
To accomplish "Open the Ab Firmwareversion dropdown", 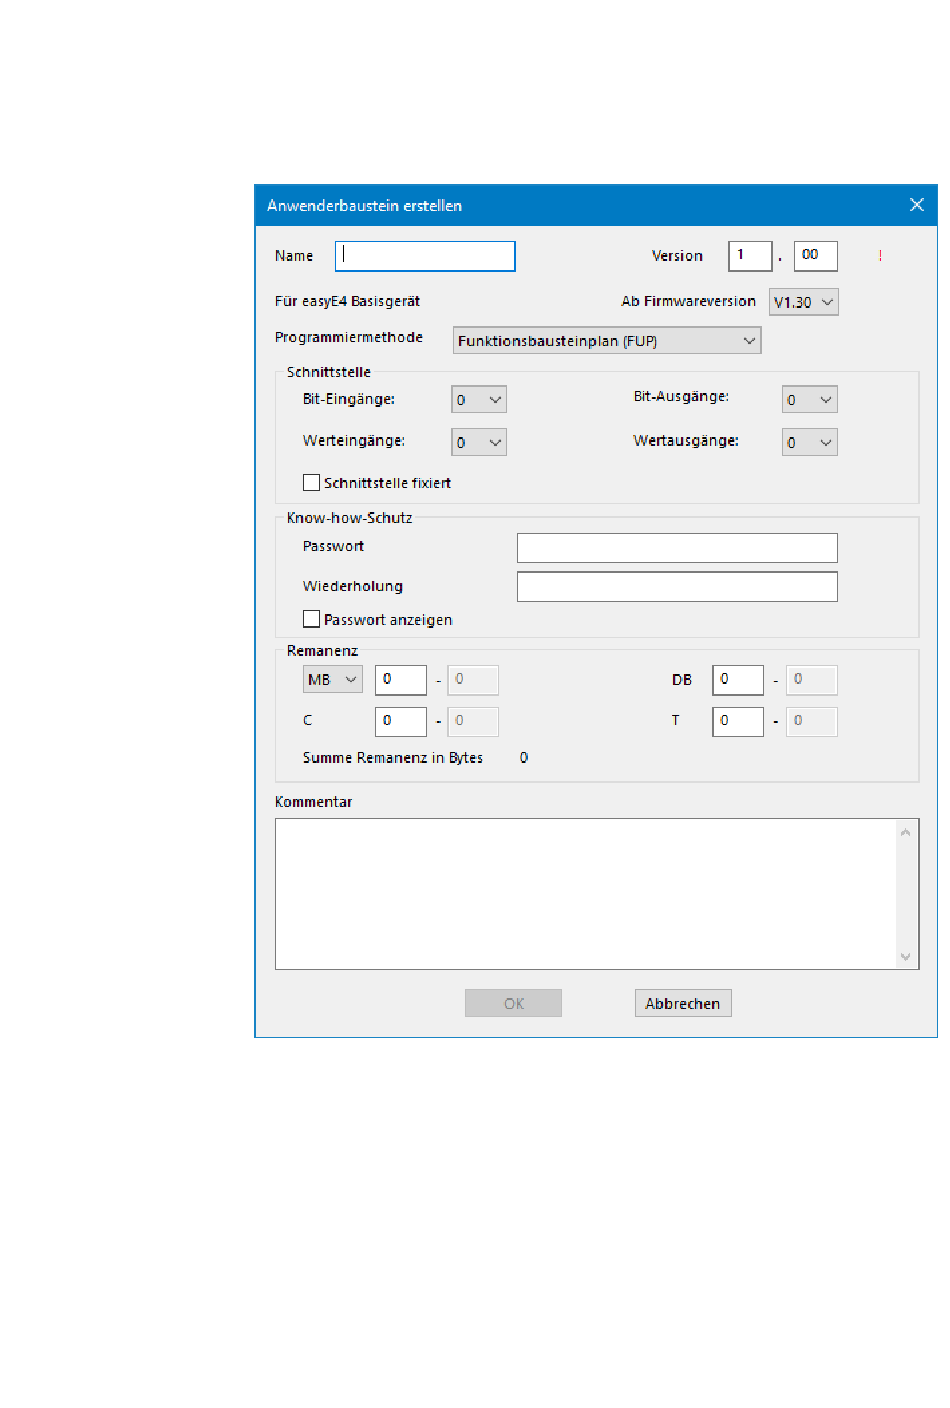I will pos(803,302).
